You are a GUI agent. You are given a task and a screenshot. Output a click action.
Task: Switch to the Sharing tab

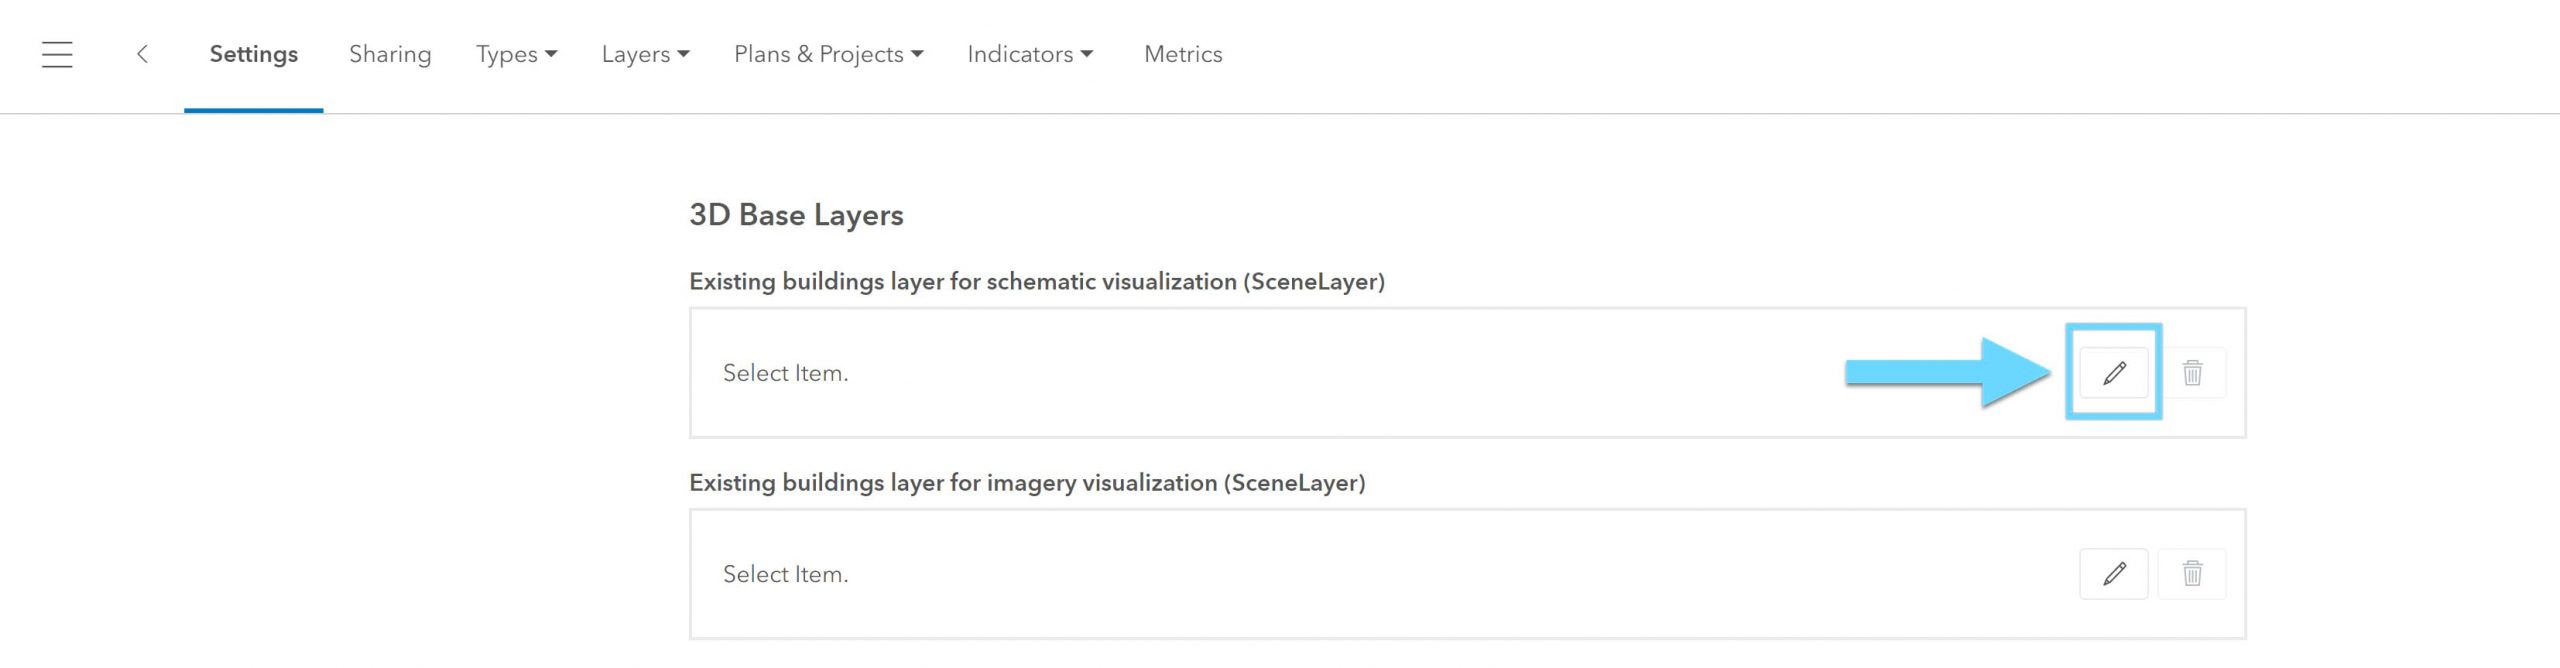coord(389,55)
